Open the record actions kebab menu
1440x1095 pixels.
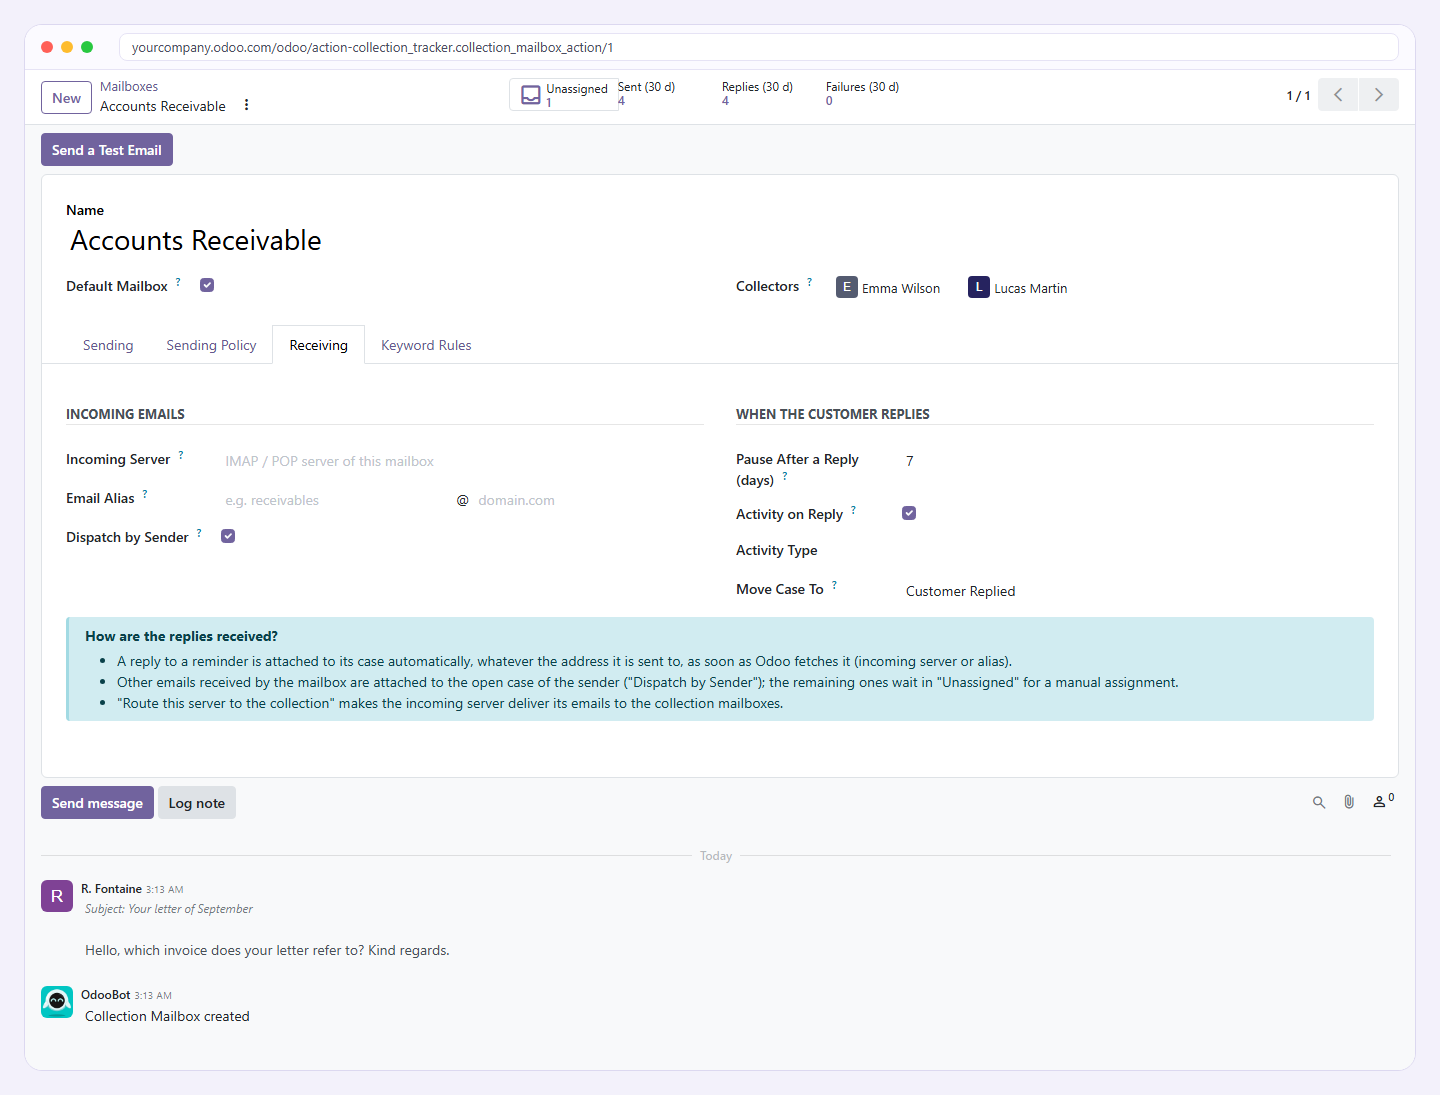246,105
